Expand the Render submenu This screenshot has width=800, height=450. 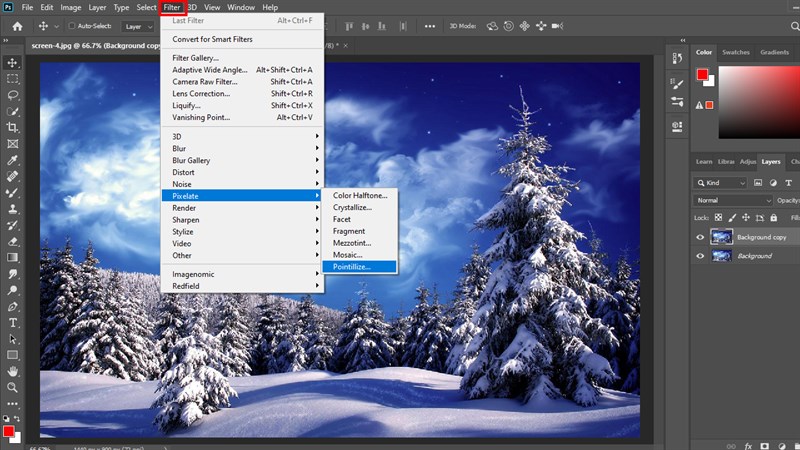(242, 208)
